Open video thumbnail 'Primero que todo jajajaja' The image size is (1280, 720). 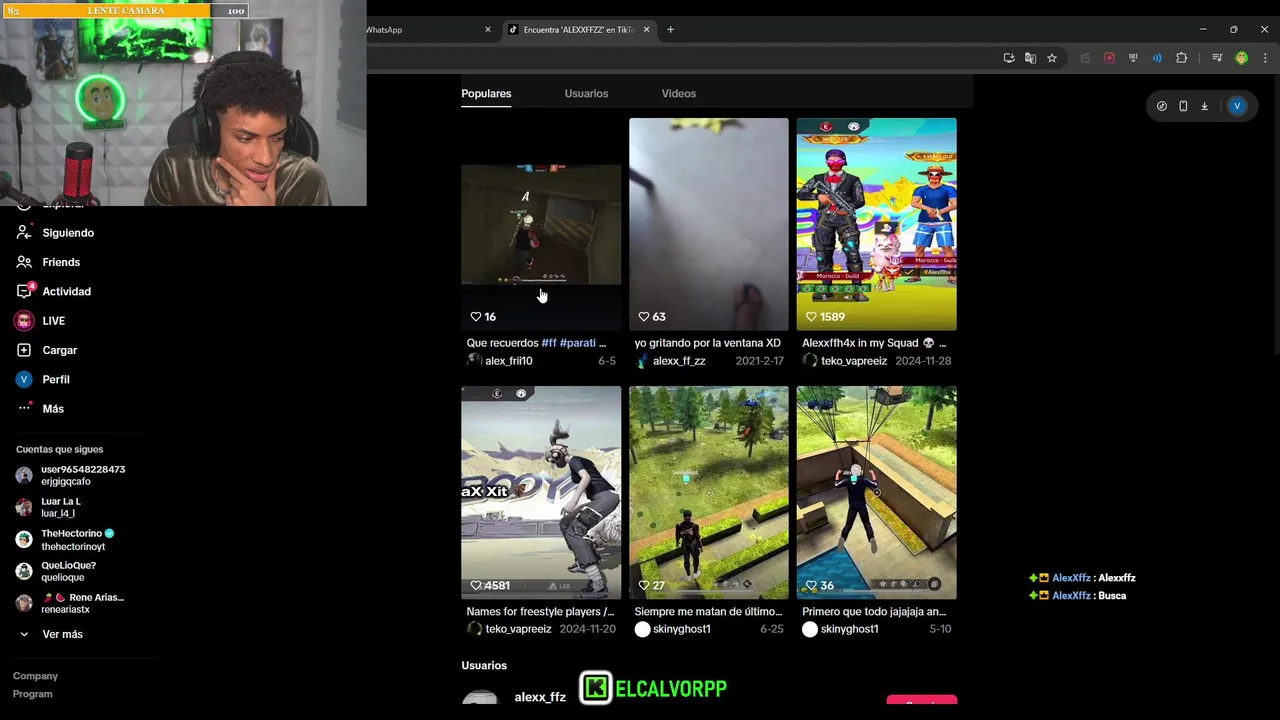click(x=876, y=492)
